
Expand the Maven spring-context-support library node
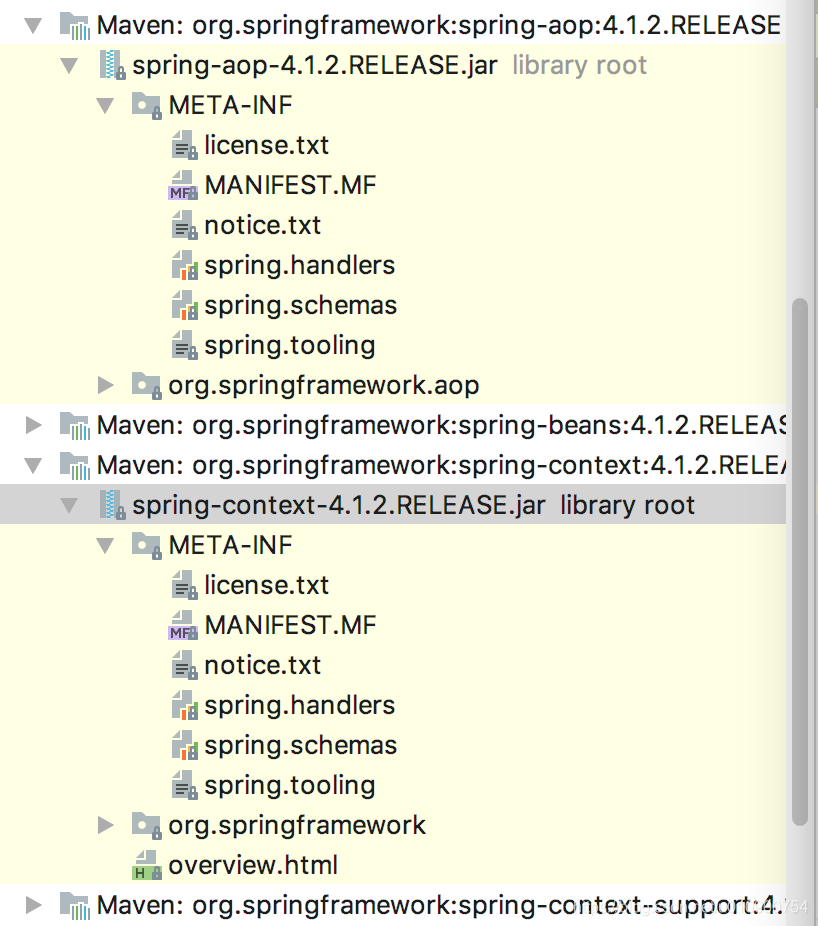tap(34, 905)
